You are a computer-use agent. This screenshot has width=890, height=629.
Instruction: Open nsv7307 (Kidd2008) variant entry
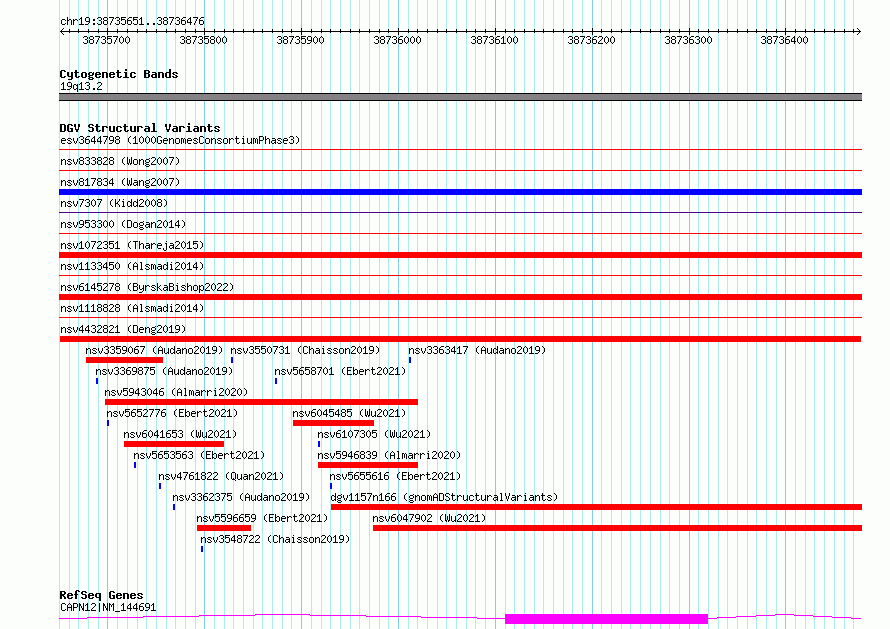pos(114,203)
